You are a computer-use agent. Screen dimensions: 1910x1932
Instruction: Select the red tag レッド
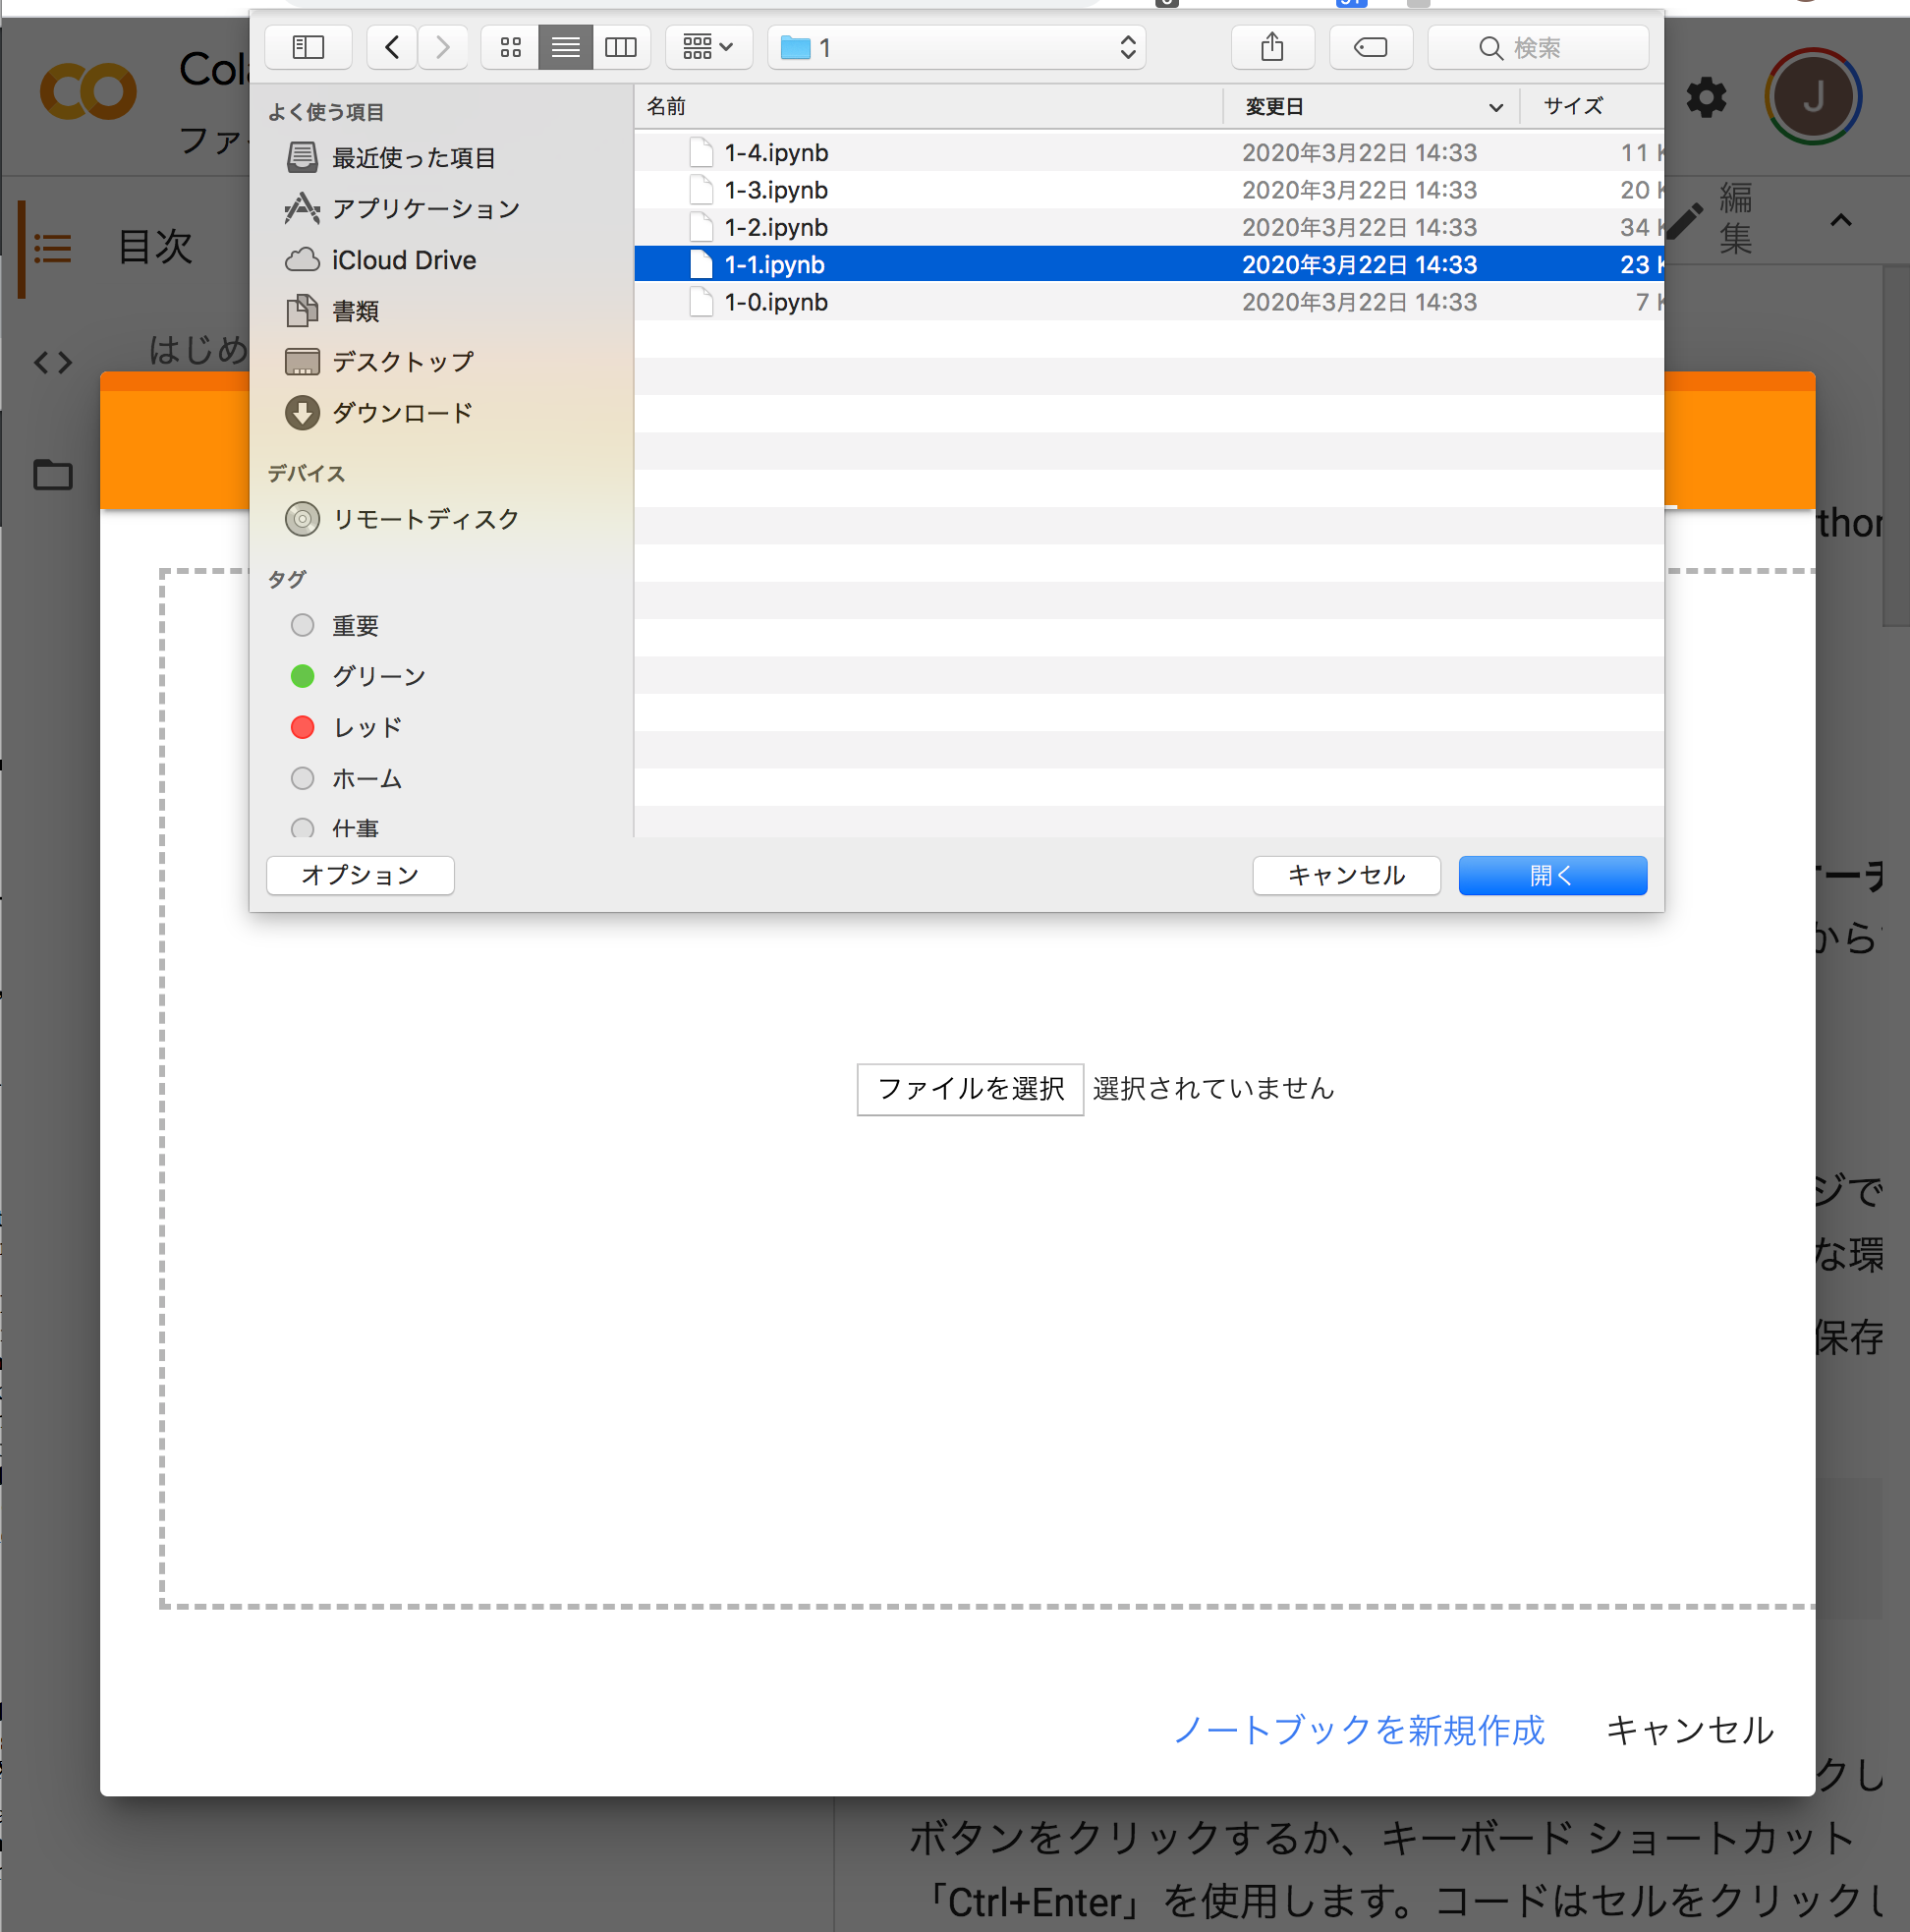(366, 727)
